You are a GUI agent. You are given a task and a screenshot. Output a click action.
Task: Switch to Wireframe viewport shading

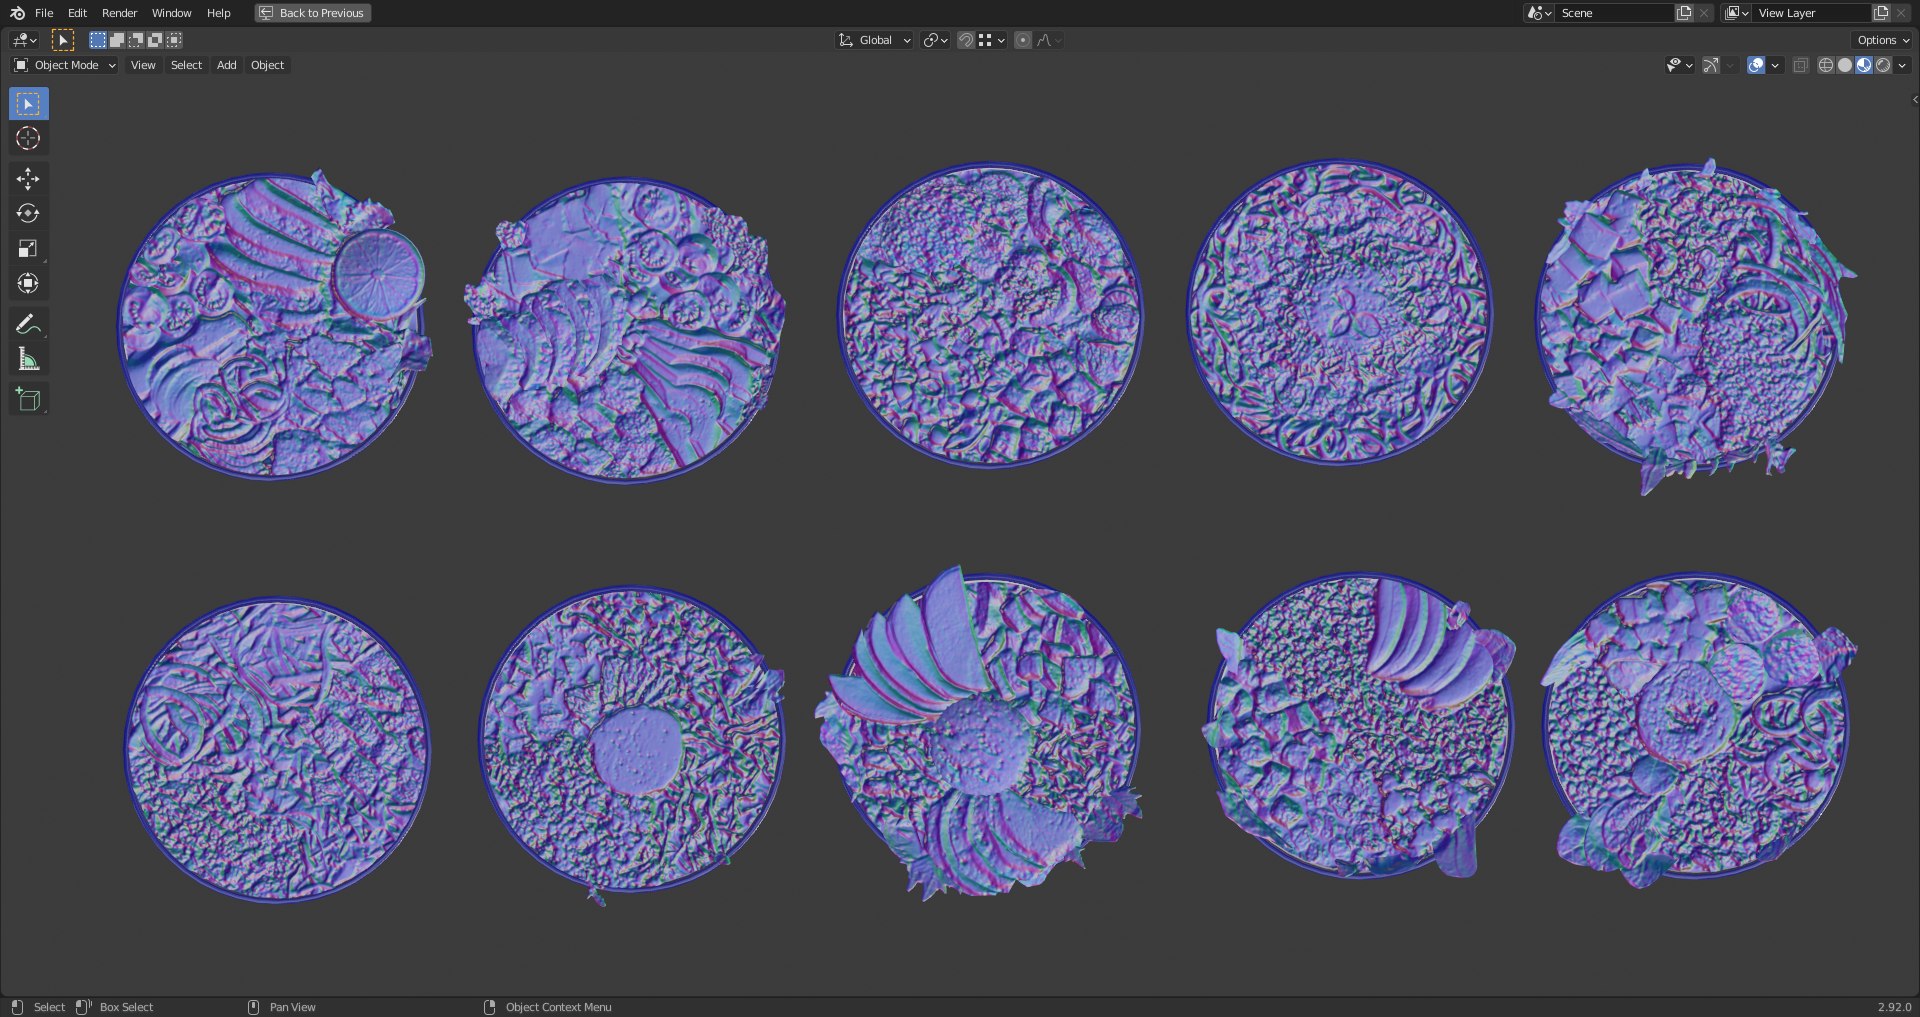1825,65
